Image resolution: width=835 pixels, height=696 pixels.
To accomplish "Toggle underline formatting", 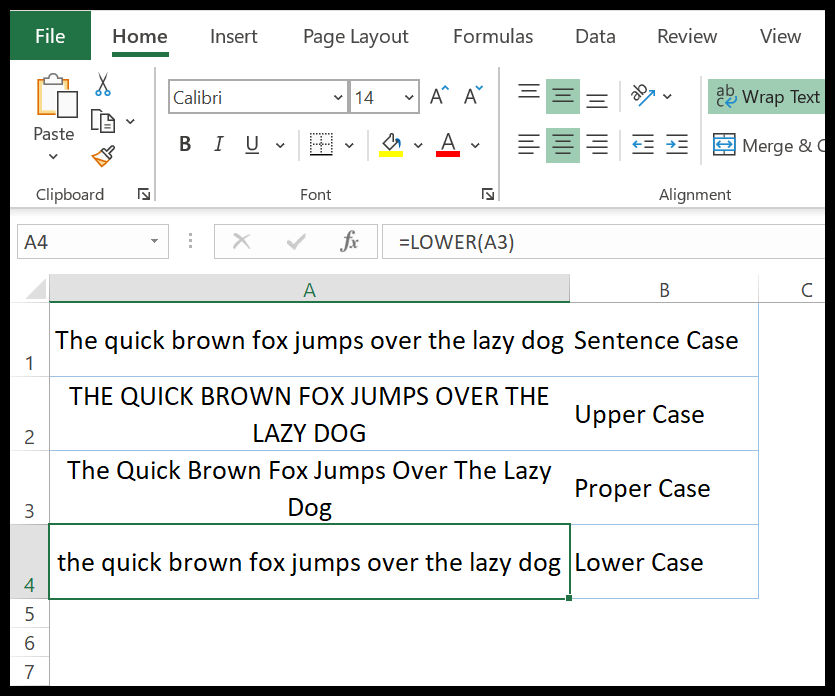I will pos(250,144).
